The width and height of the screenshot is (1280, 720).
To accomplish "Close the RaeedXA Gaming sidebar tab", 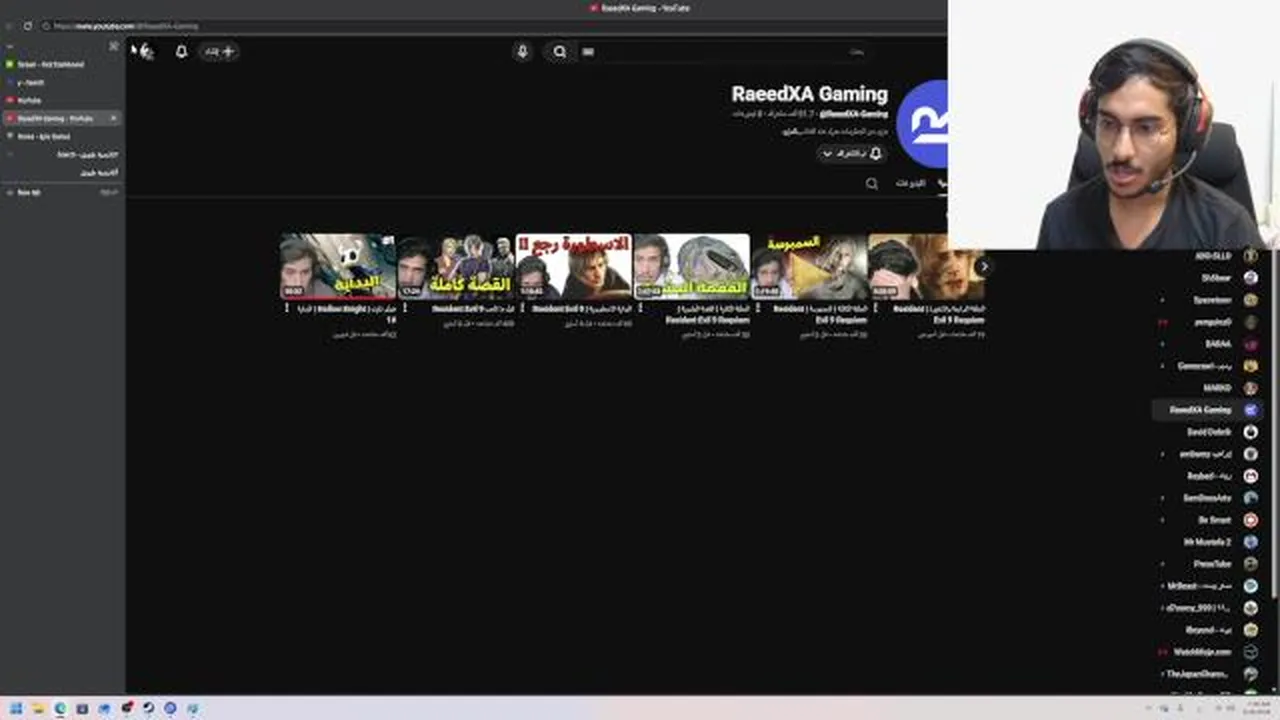I will tap(113, 118).
